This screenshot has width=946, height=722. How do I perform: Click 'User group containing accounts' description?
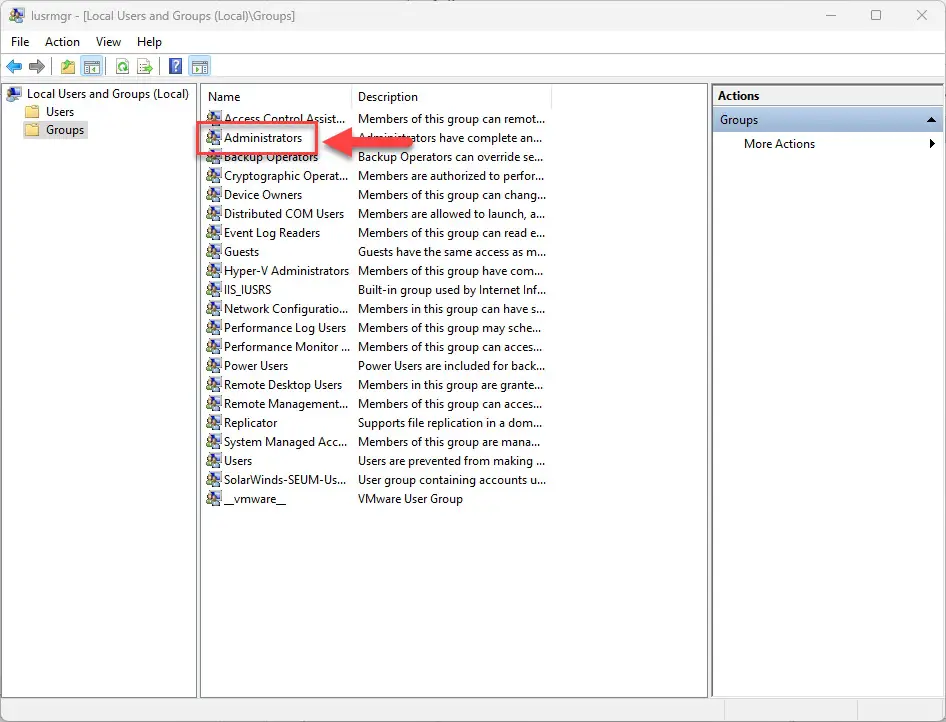coord(451,480)
